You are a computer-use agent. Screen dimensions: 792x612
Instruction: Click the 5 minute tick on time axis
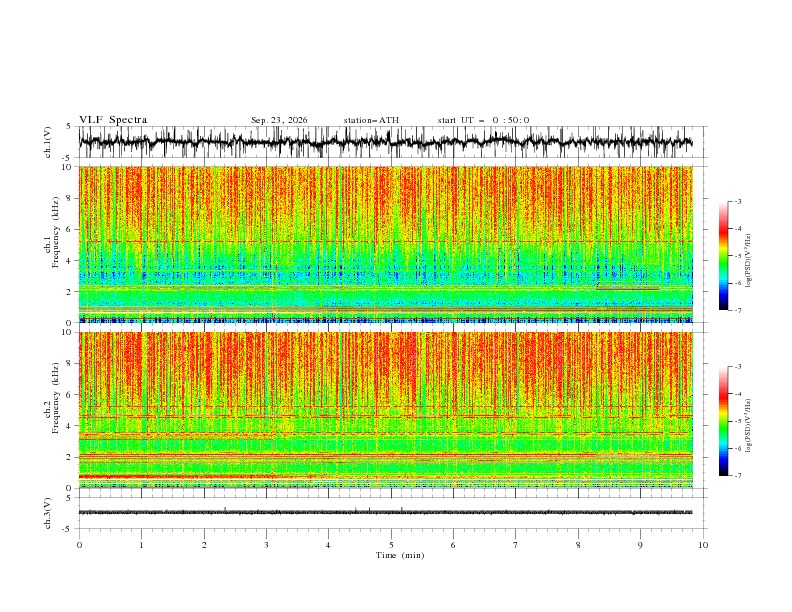point(391,545)
